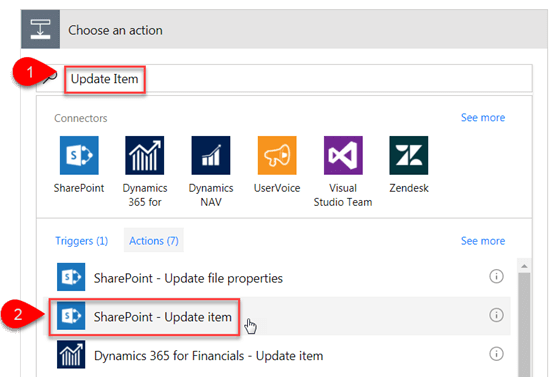Open the UserVoice connector
This screenshot has width=555, height=377.
click(x=277, y=155)
